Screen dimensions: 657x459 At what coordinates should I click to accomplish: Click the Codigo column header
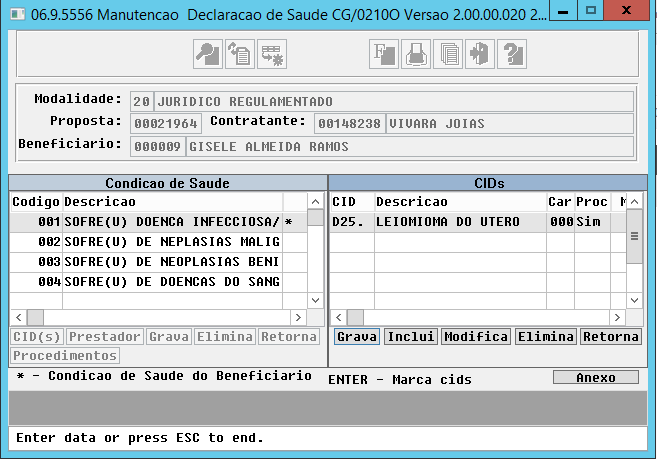tap(36, 202)
